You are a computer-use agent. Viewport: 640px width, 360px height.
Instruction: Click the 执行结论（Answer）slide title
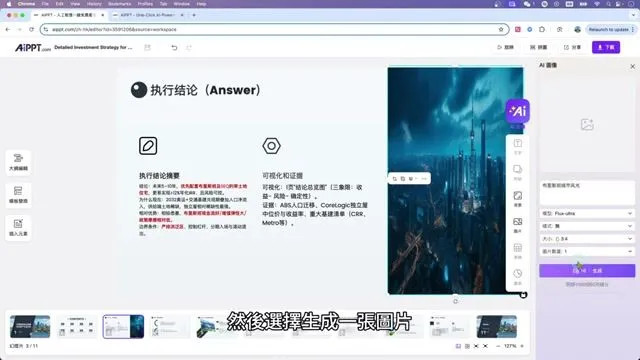(206, 90)
